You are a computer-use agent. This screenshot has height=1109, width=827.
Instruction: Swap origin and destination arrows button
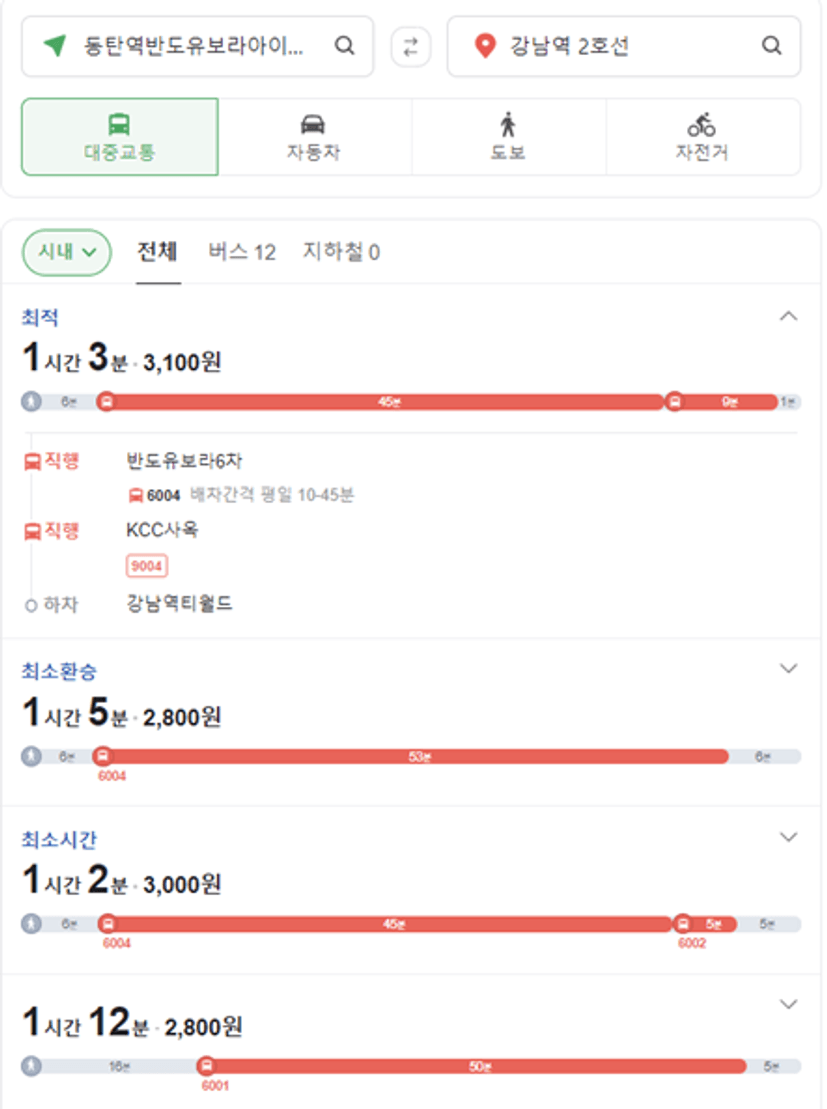tap(410, 47)
